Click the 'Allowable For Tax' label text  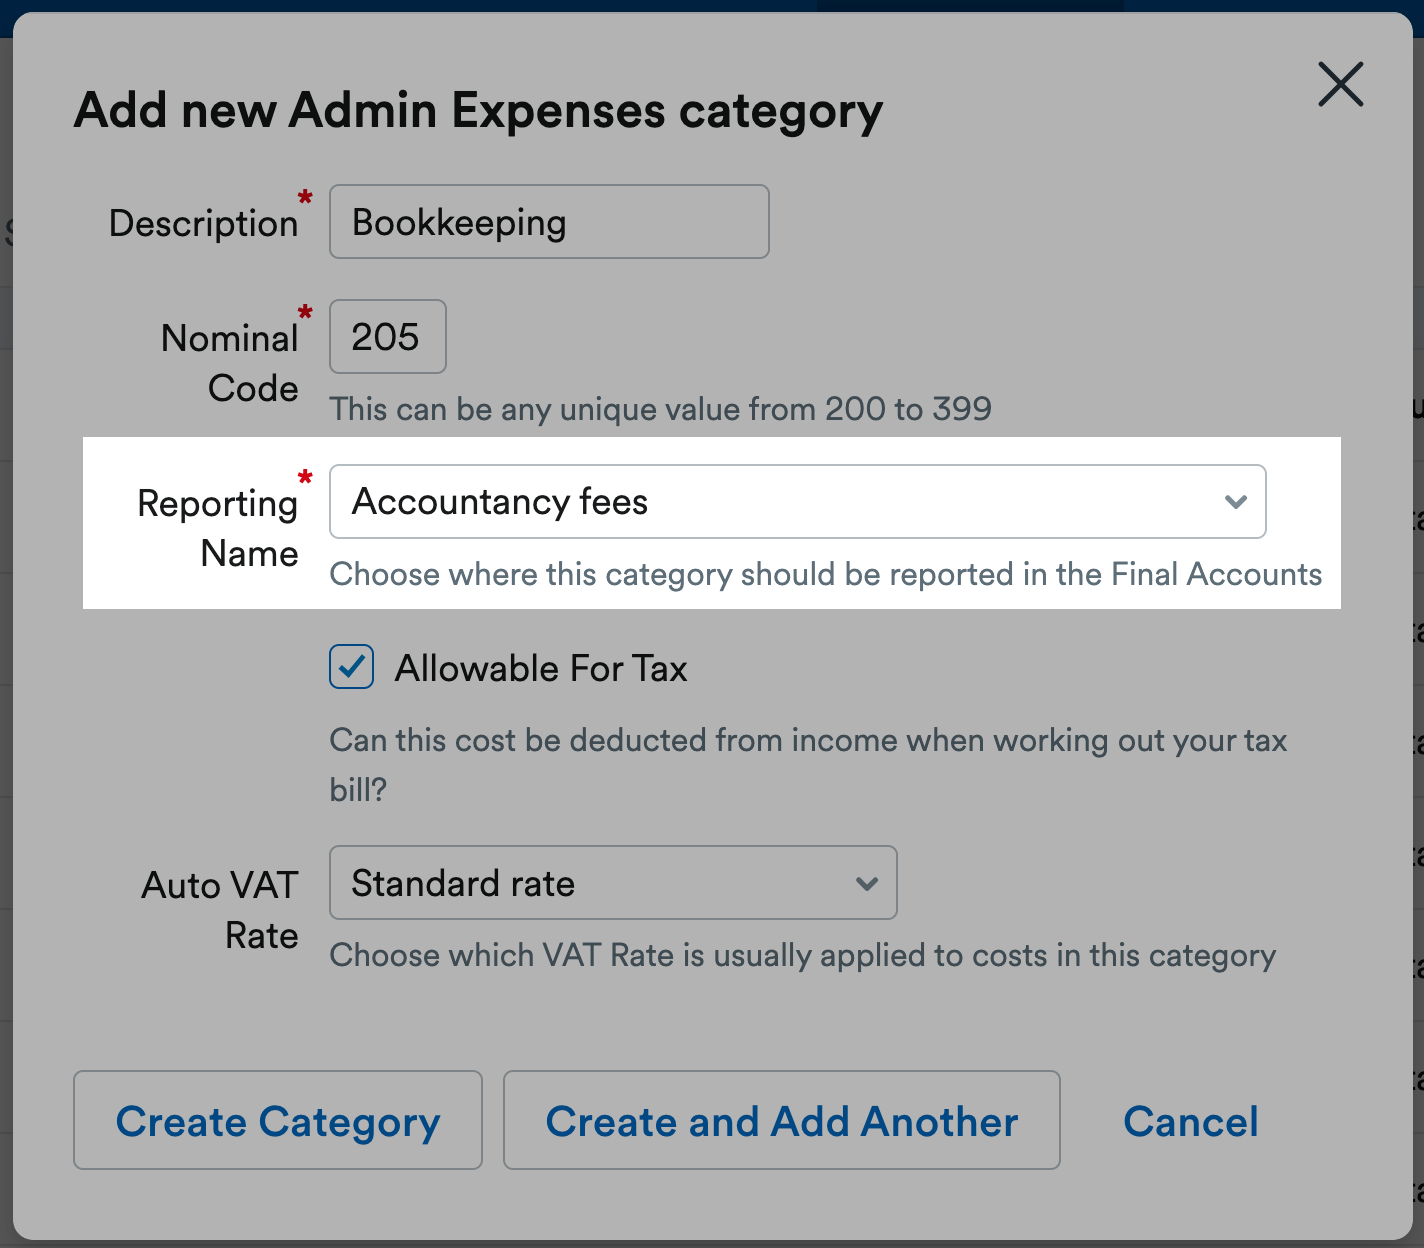(541, 668)
